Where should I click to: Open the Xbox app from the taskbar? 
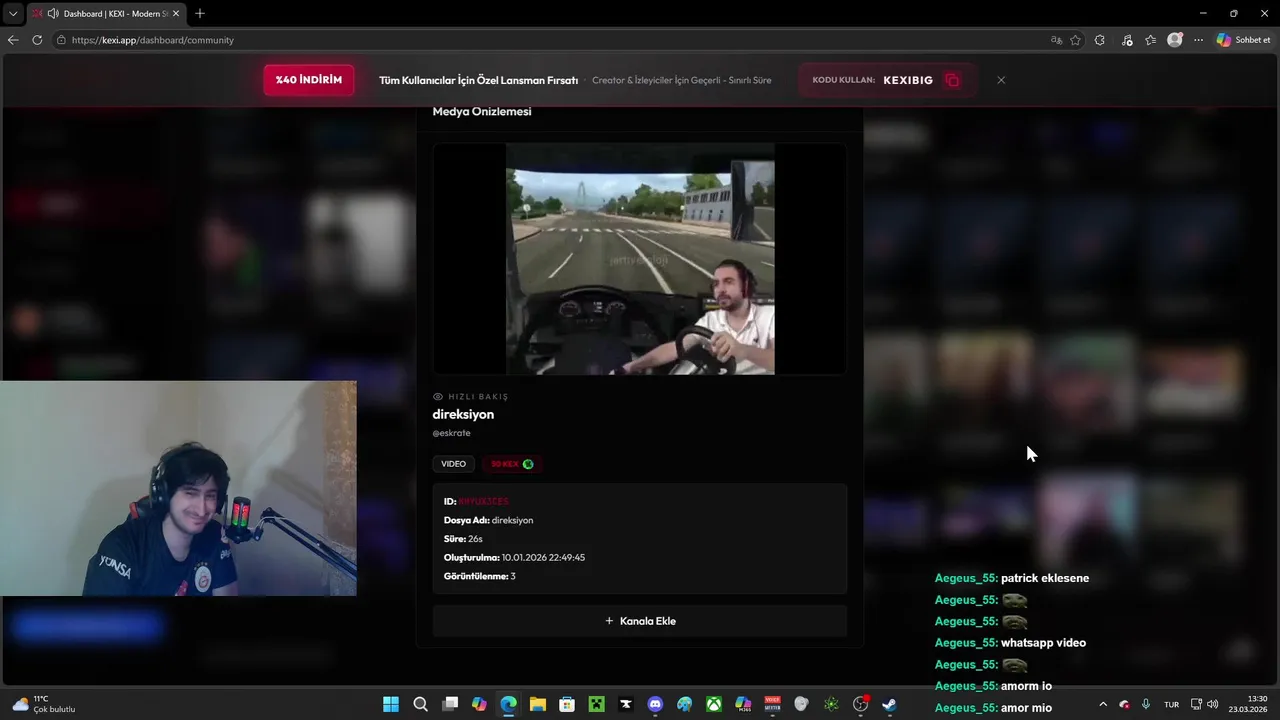pos(714,704)
